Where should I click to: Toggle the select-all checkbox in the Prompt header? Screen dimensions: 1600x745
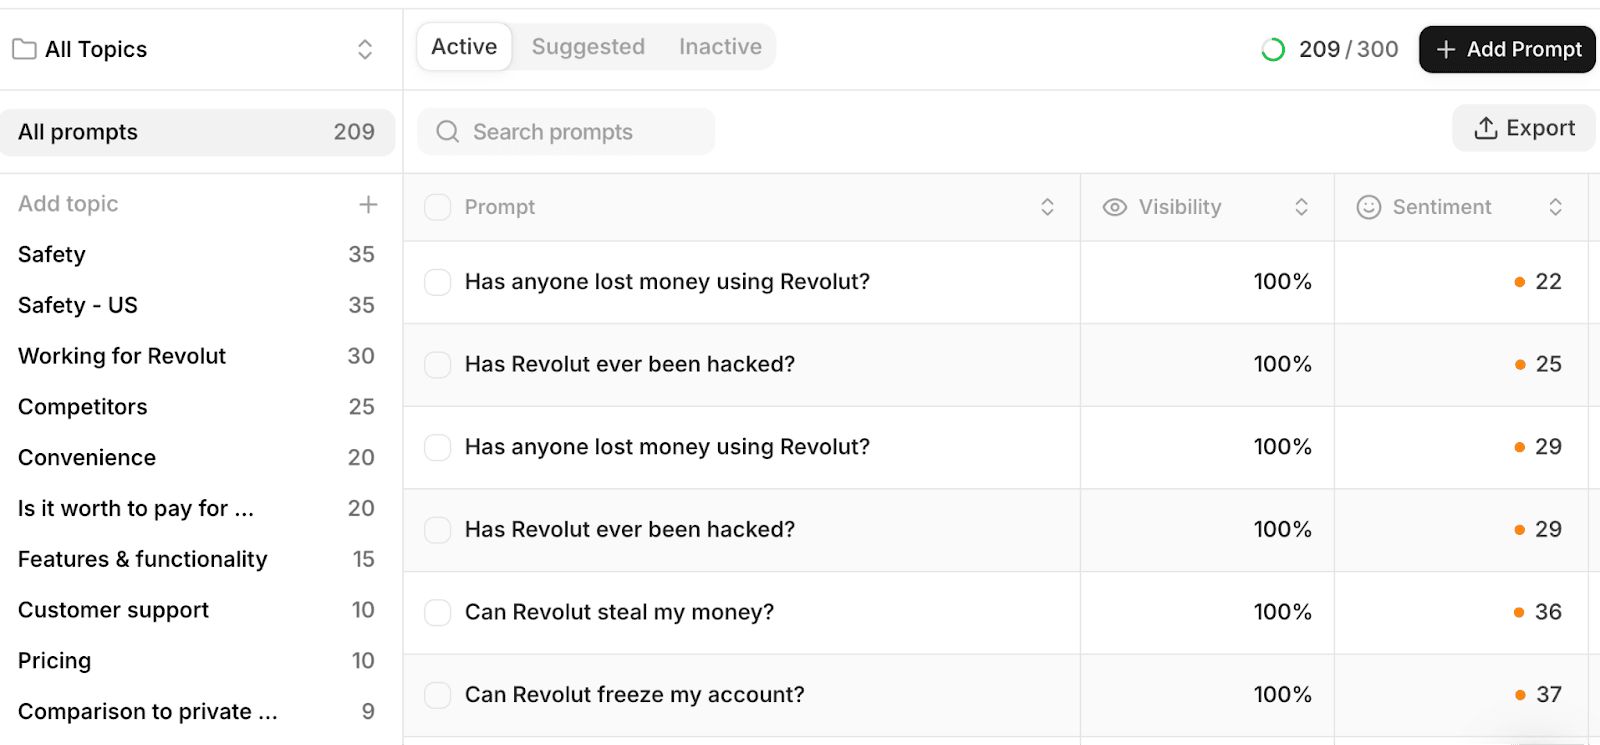coord(438,207)
